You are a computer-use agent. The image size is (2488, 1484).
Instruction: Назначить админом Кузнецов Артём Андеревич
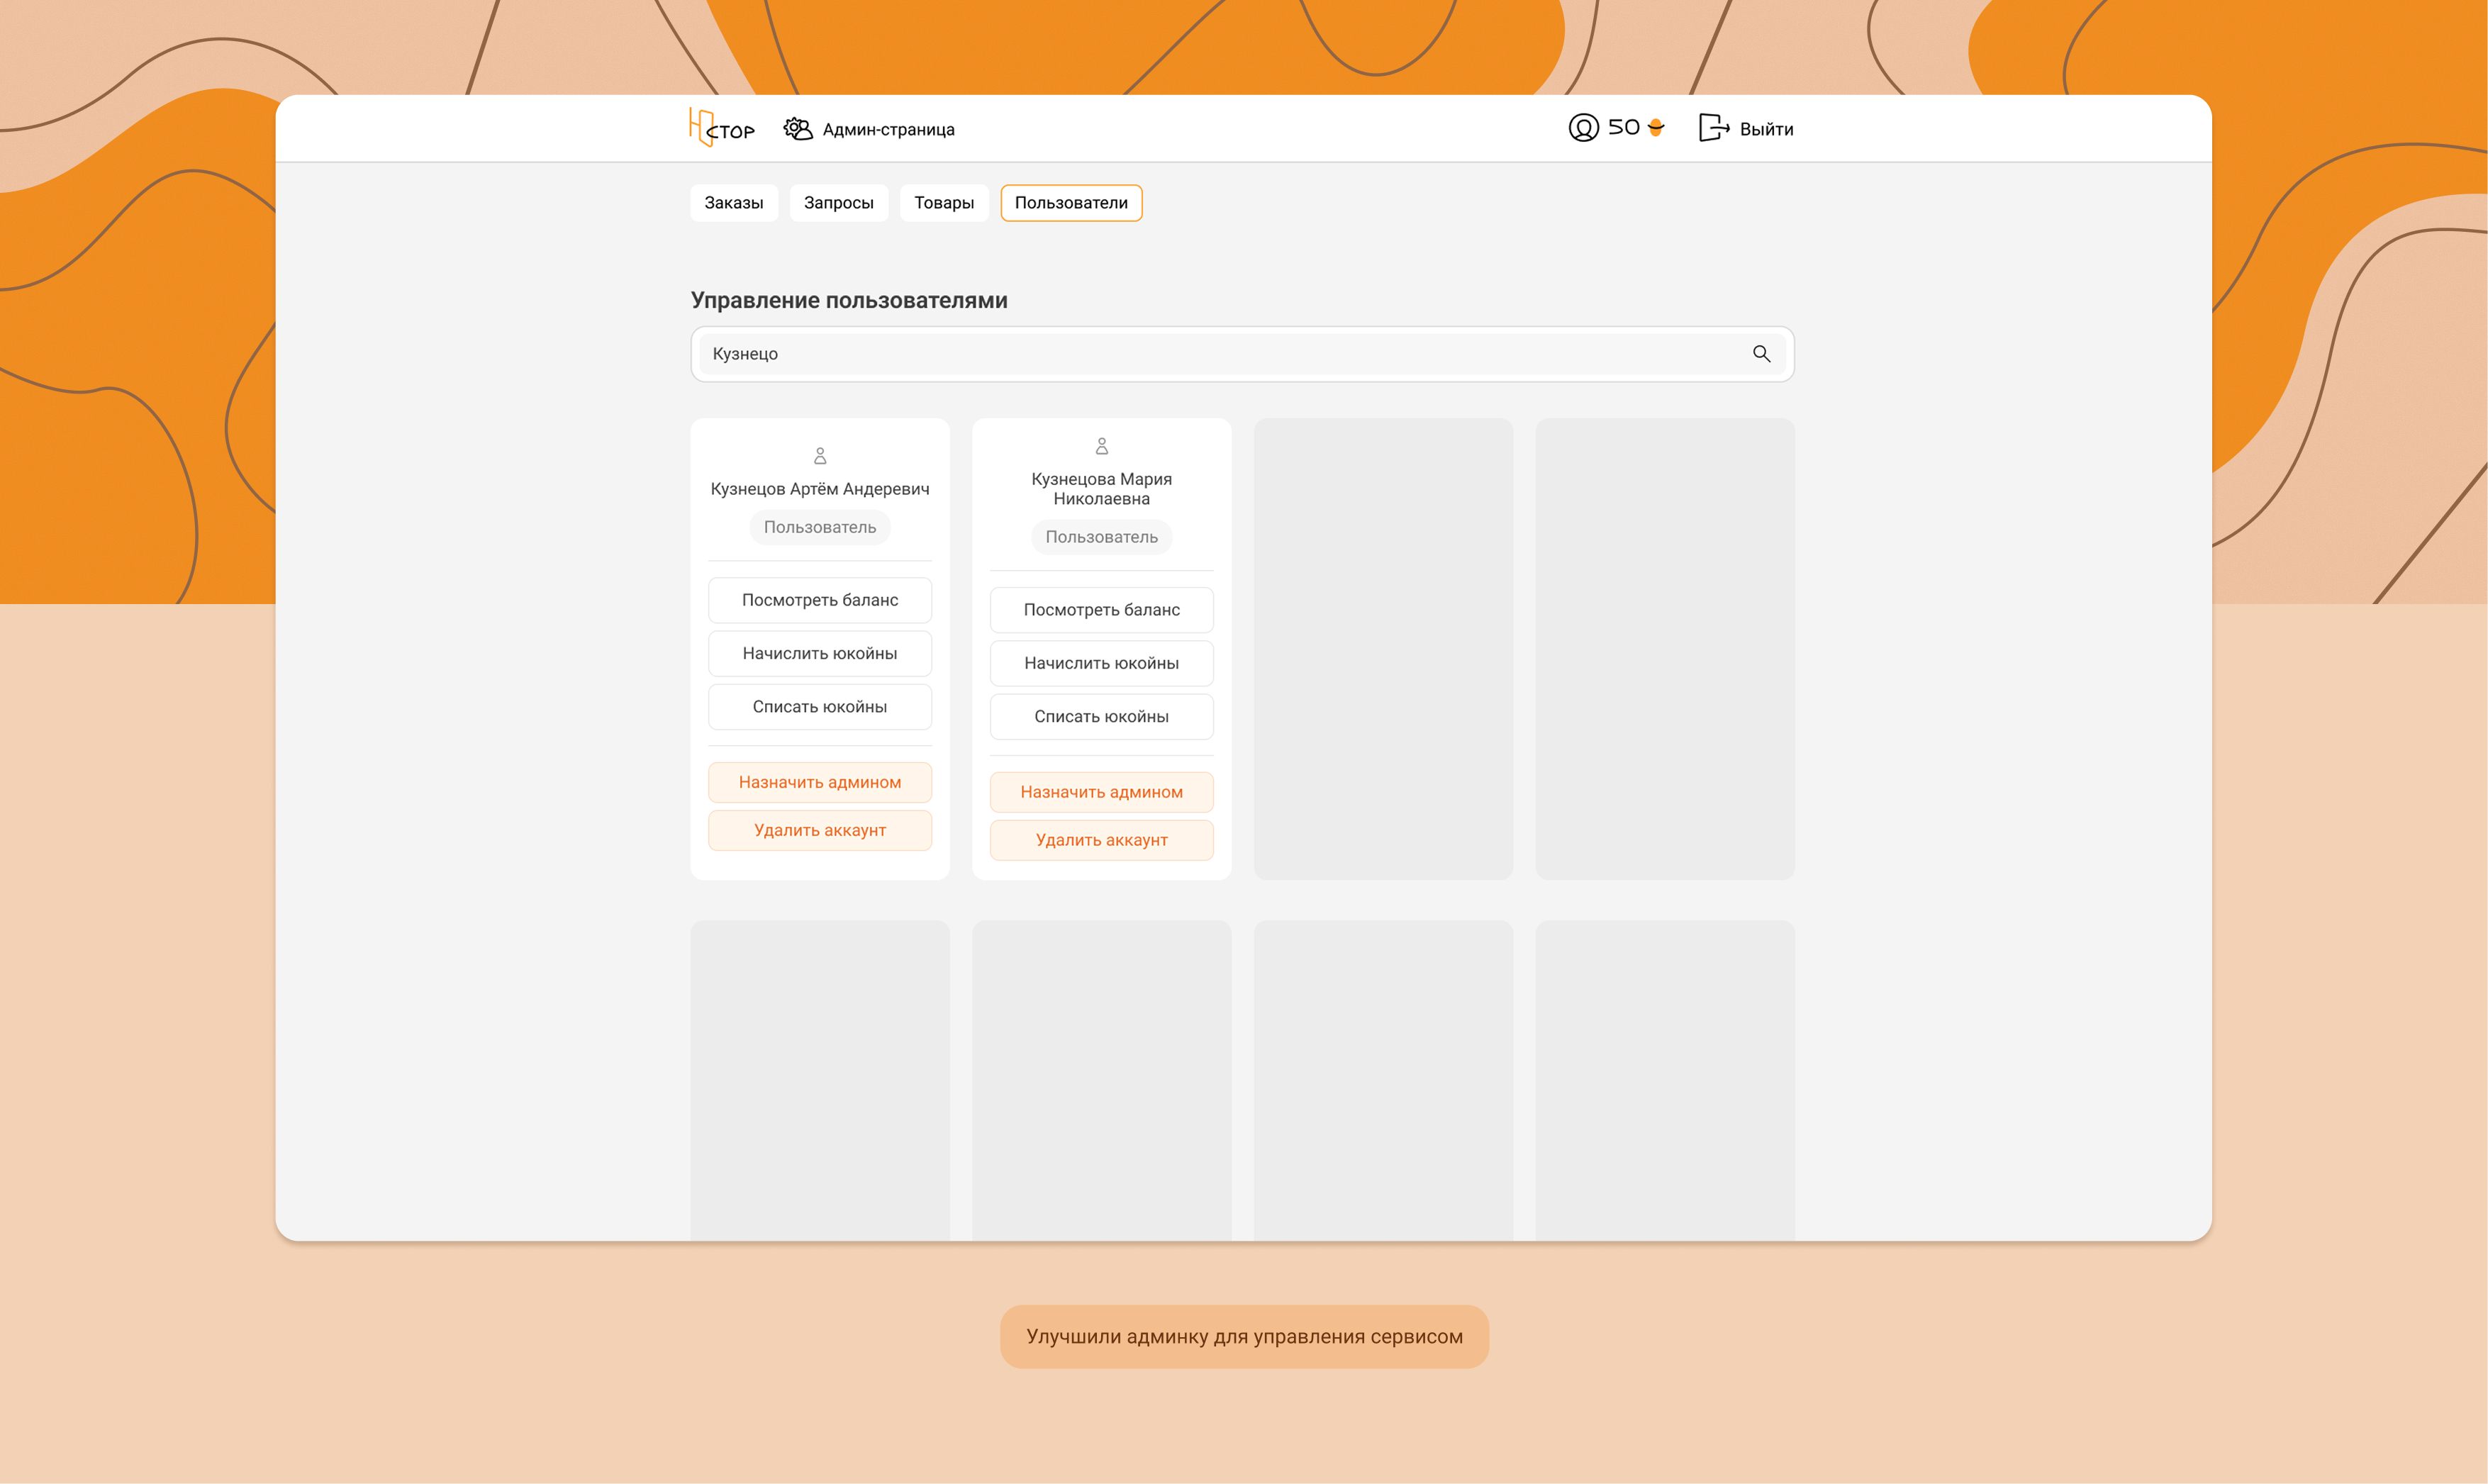click(x=819, y=782)
